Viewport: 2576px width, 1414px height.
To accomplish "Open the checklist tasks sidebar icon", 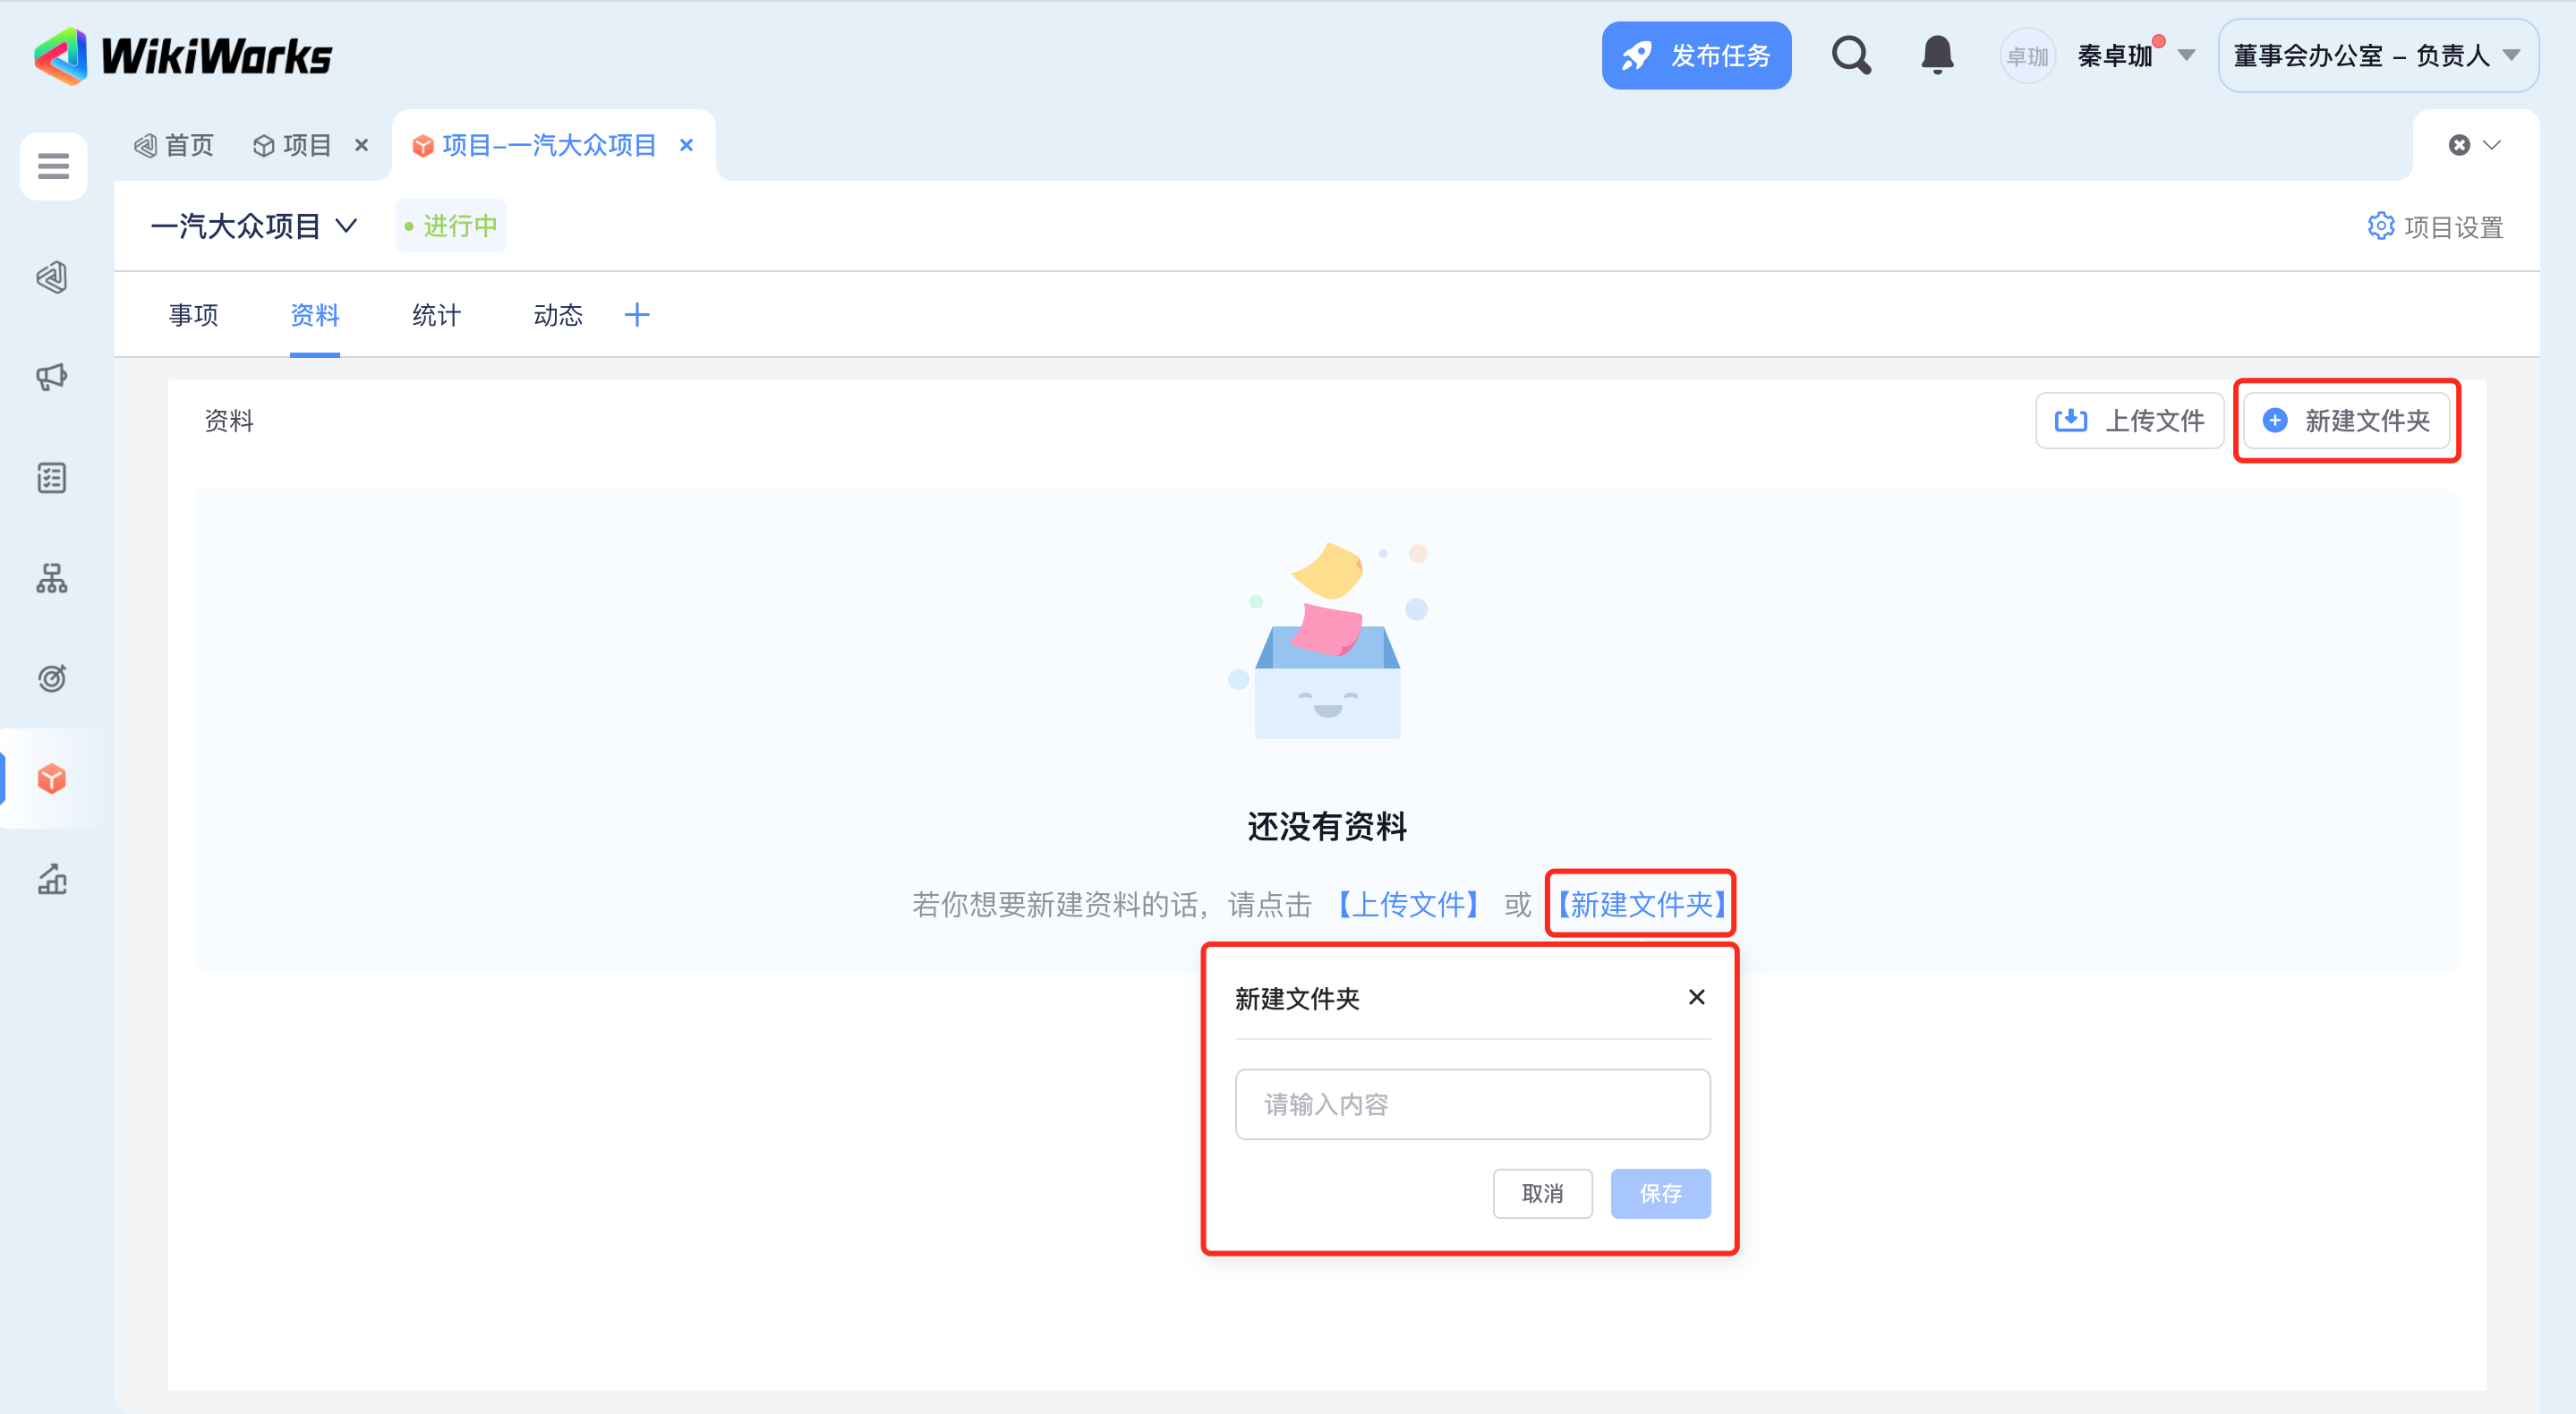I will click(x=52, y=478).
